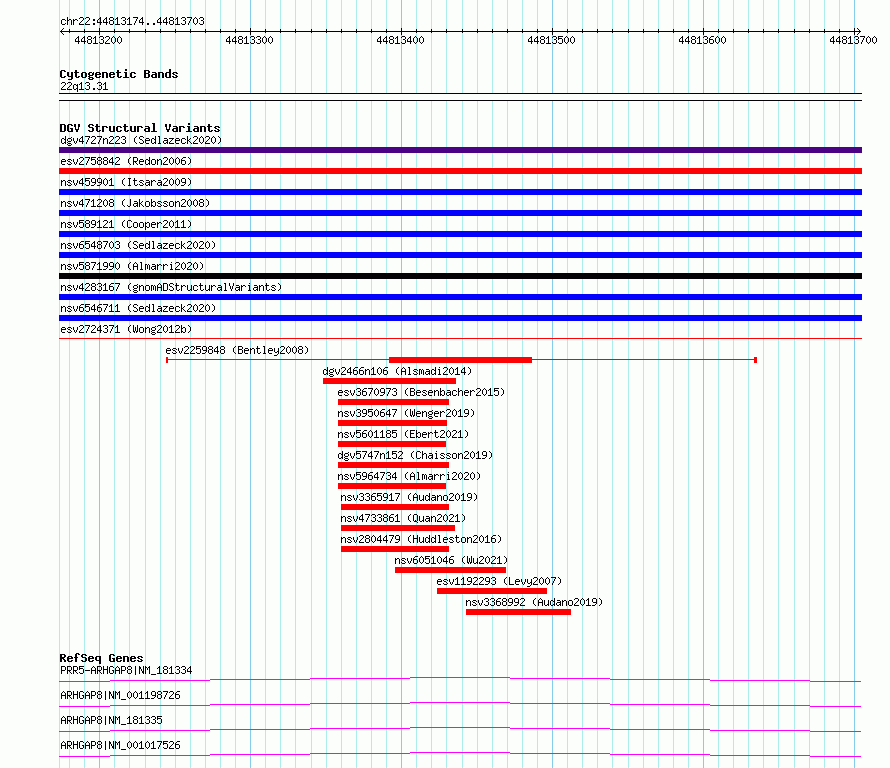Image resolution: width=890 pixels, height=768 pixels.
Task: Click ruler position 44813300
Action: 249,40
